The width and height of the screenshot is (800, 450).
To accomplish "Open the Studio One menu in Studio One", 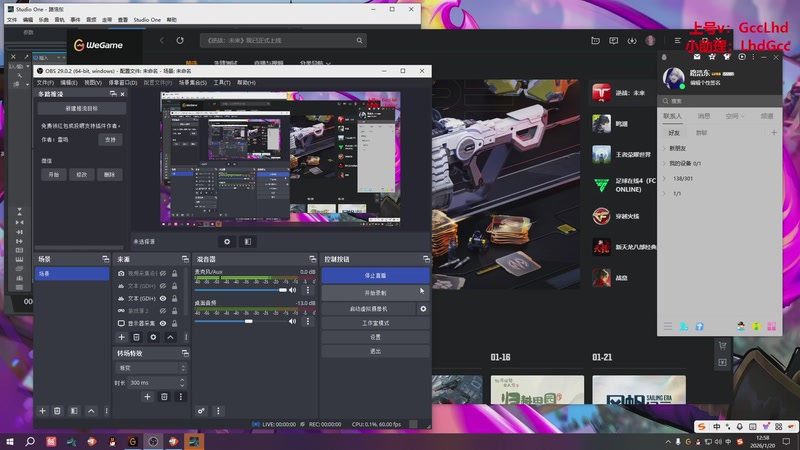I will (147, 20).
